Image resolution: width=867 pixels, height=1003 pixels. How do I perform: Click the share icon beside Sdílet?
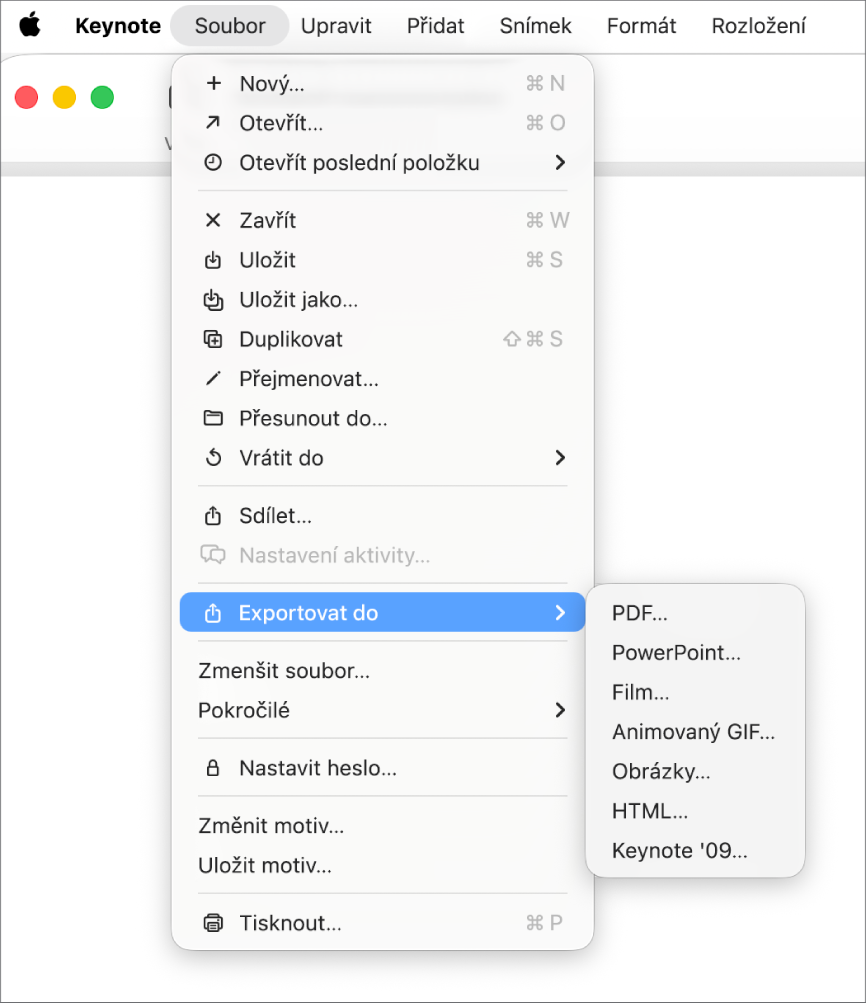(213, 516)
